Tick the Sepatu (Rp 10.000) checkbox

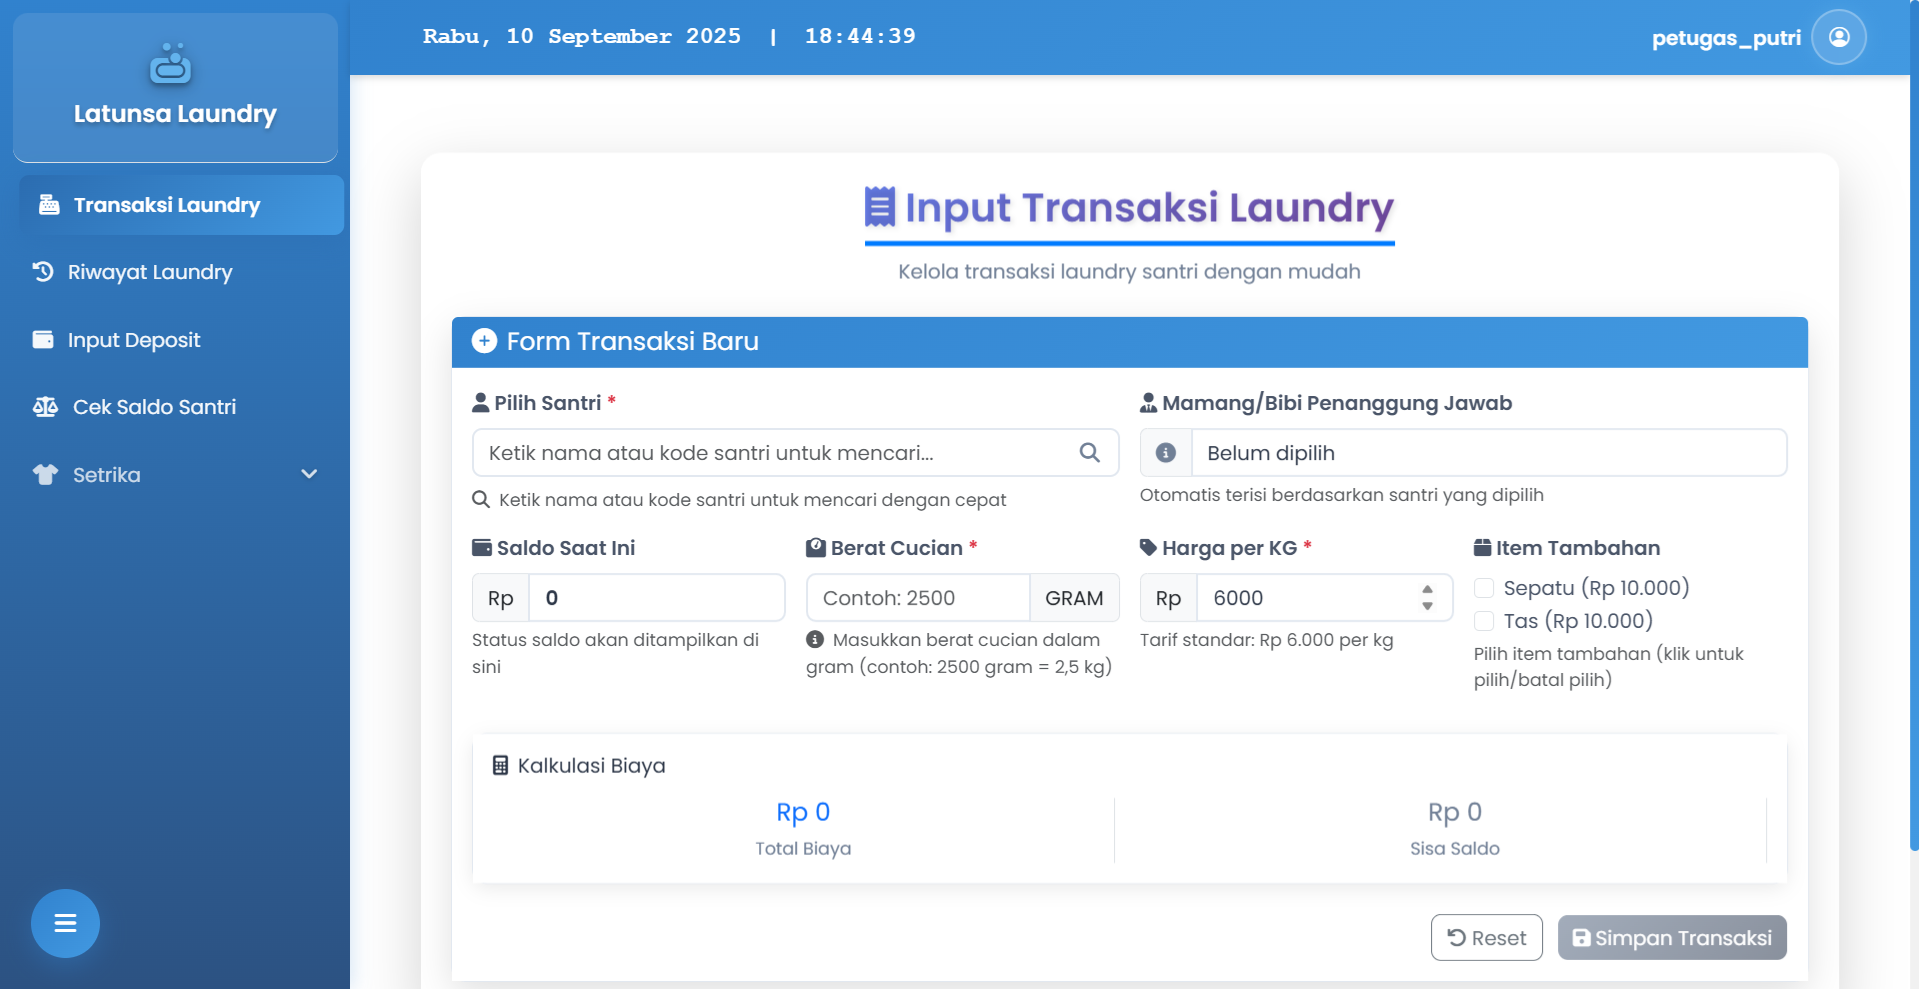click(x=1484, y=588)
